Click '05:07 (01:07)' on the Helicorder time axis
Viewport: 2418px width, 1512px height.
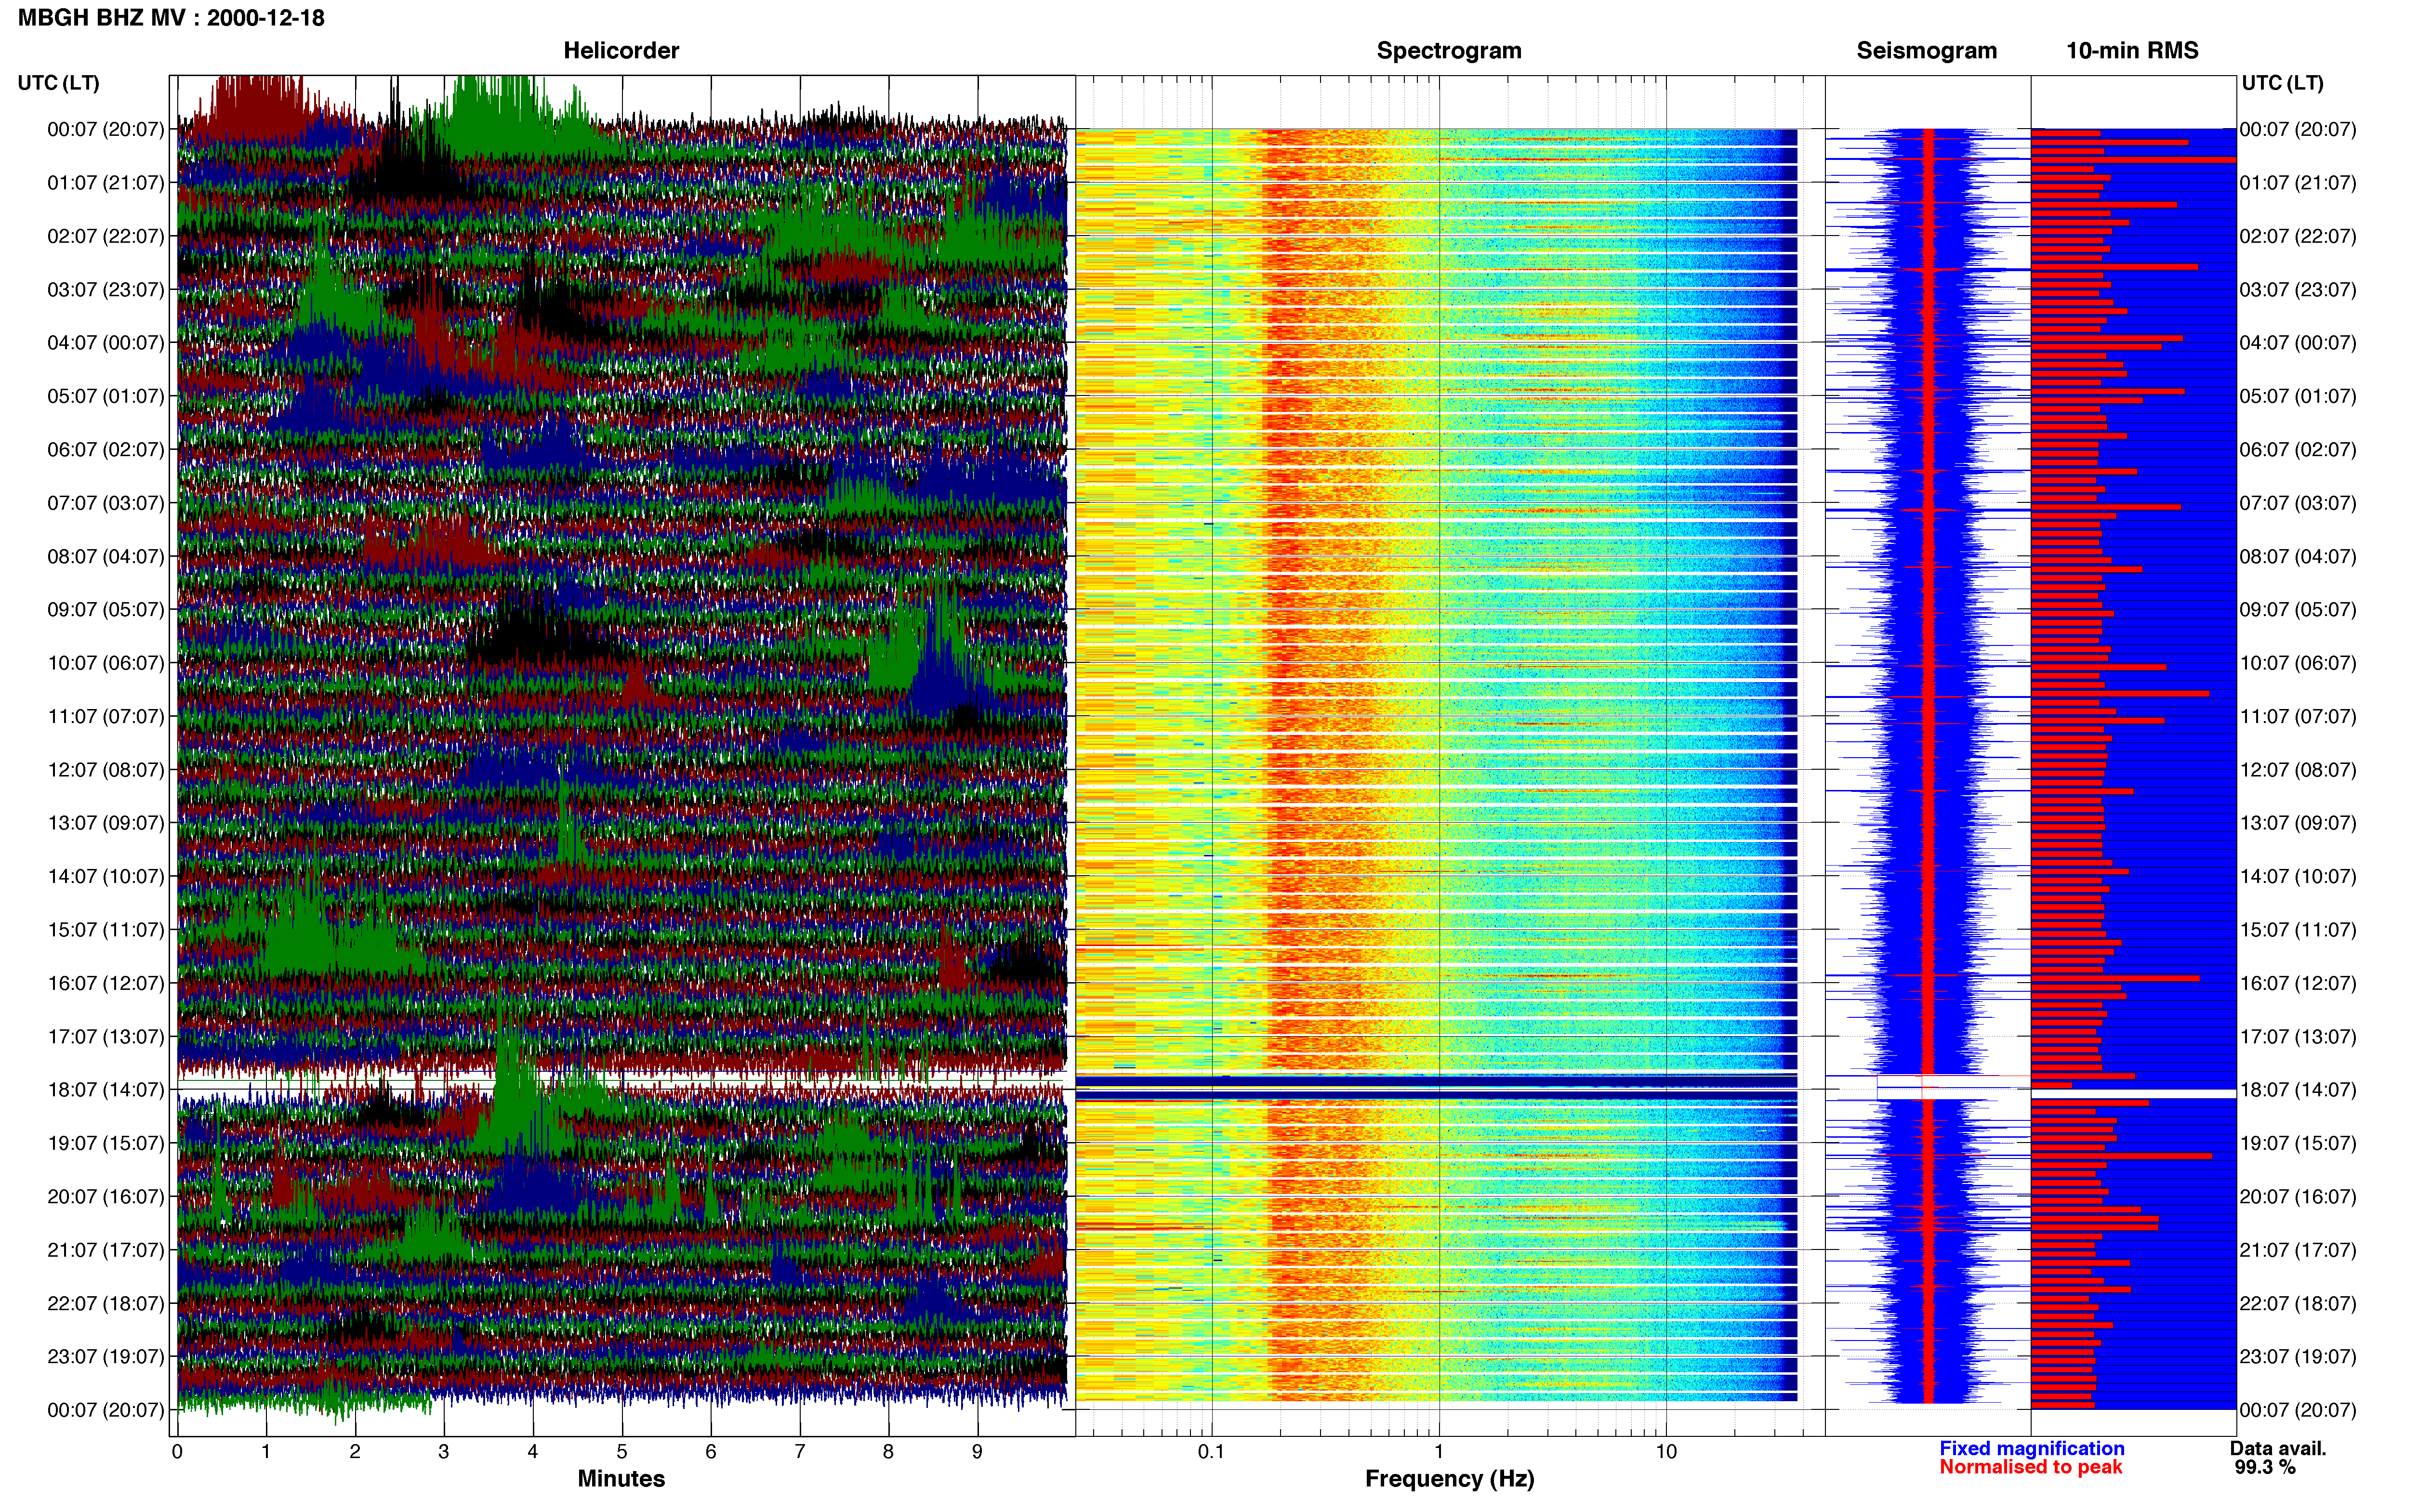(106, 396)
